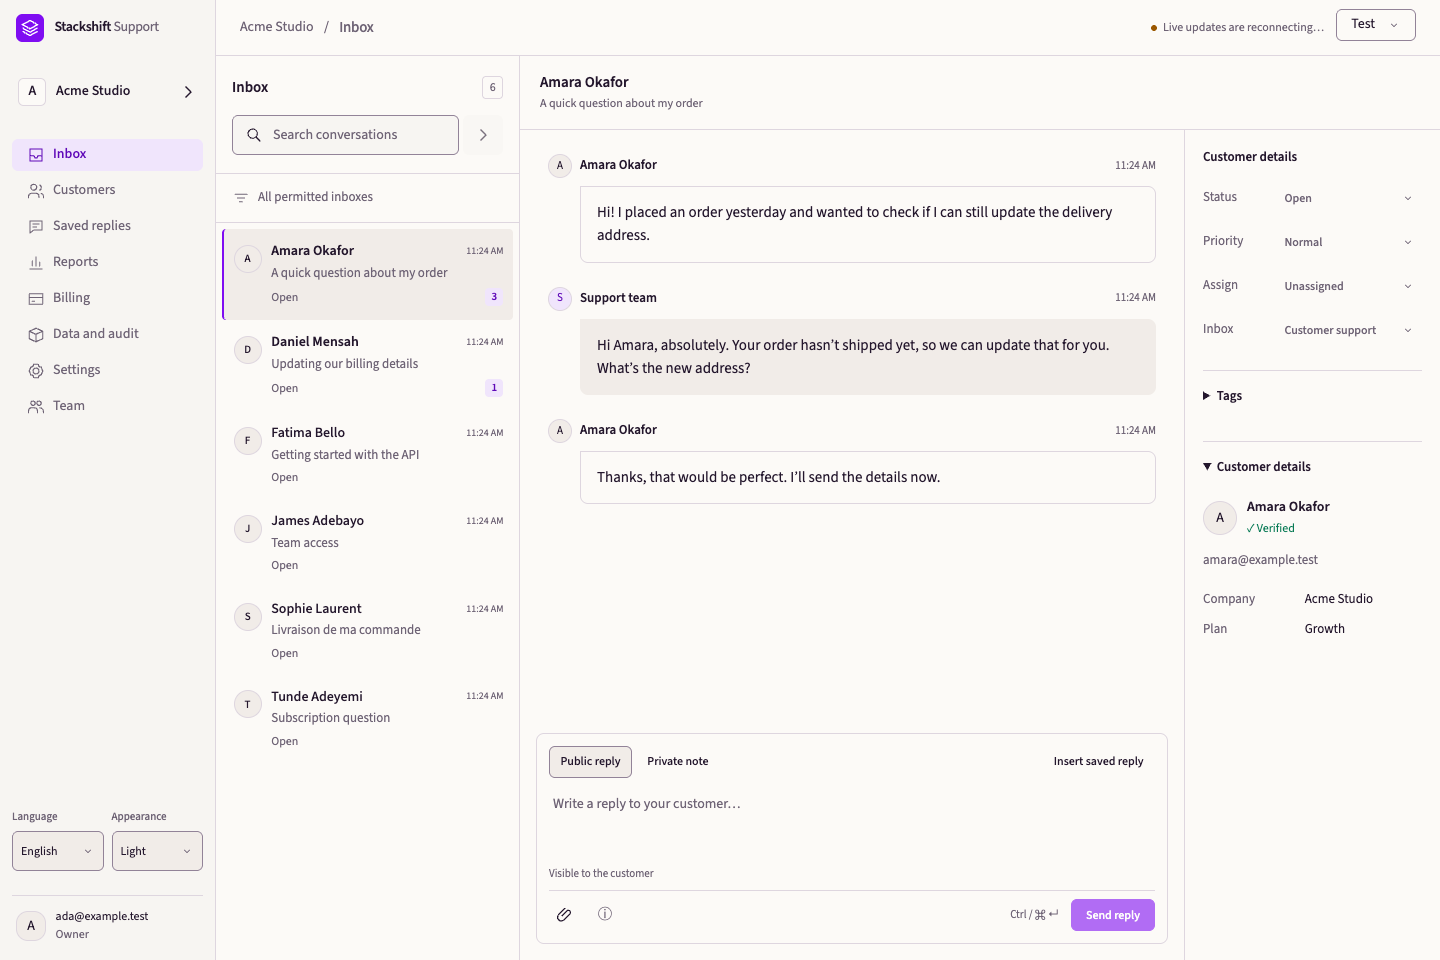This screenshot has height=960, width=1440.
Task: Change the Priority dropdown from Normal
Action: pos(1348,242)
